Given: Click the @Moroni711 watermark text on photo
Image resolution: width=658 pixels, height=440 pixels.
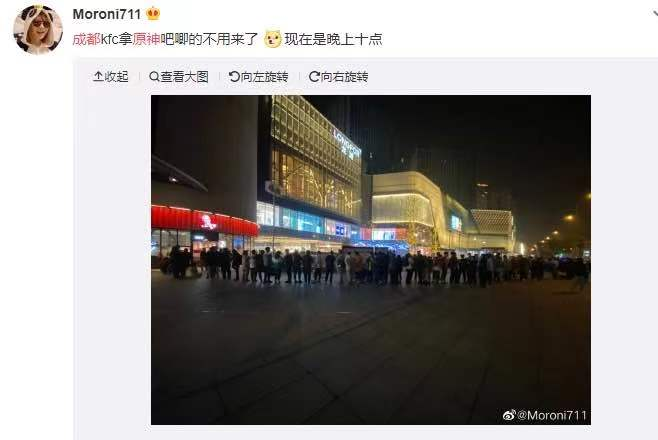Looking at the screenshot, I should (551, 415).
